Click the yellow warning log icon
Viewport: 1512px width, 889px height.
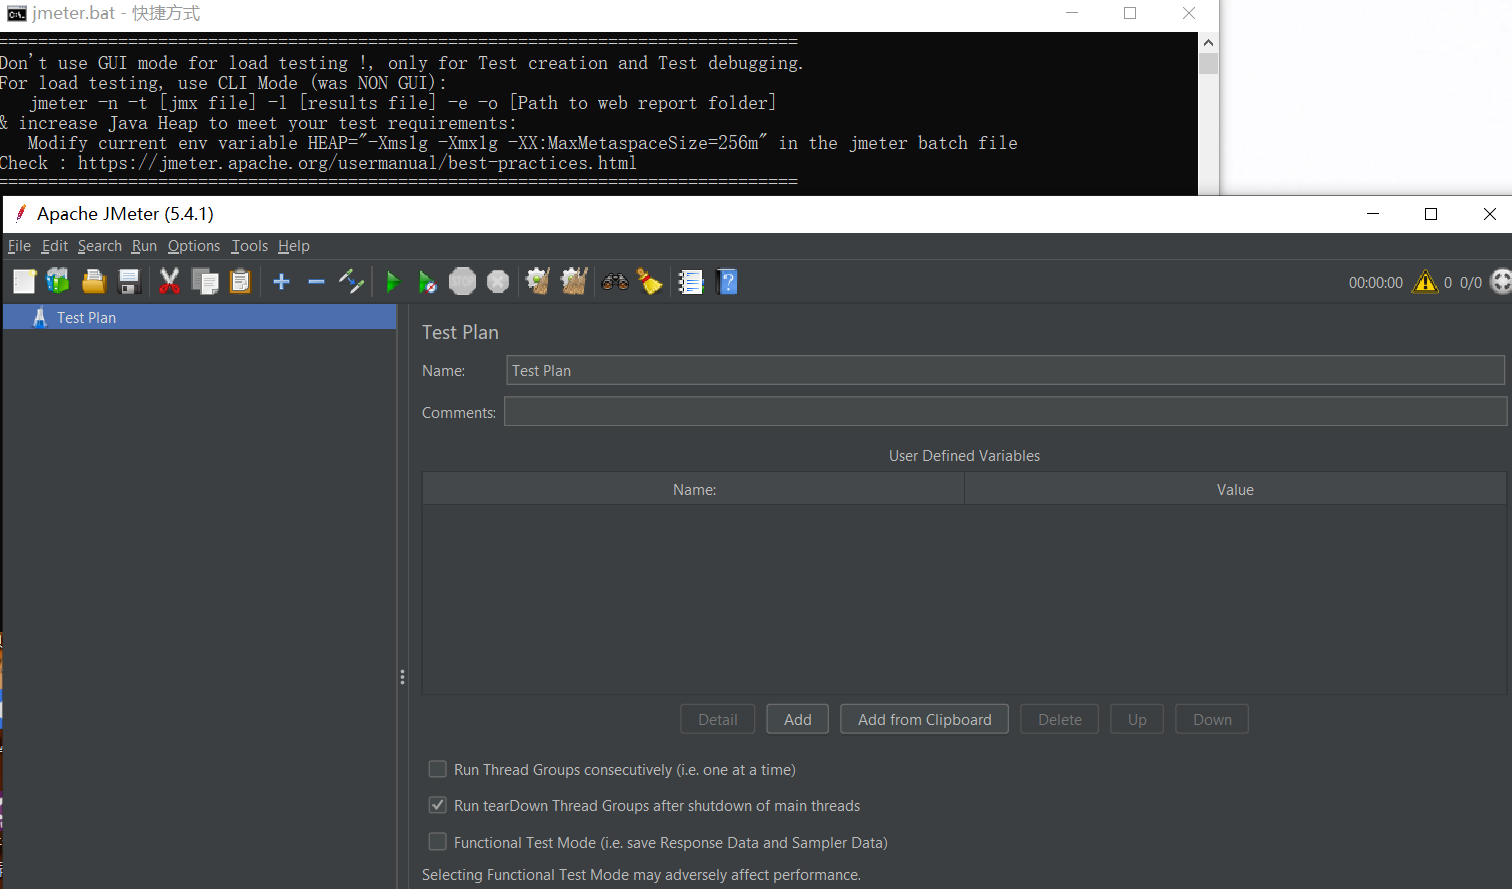click(1425, 282)
